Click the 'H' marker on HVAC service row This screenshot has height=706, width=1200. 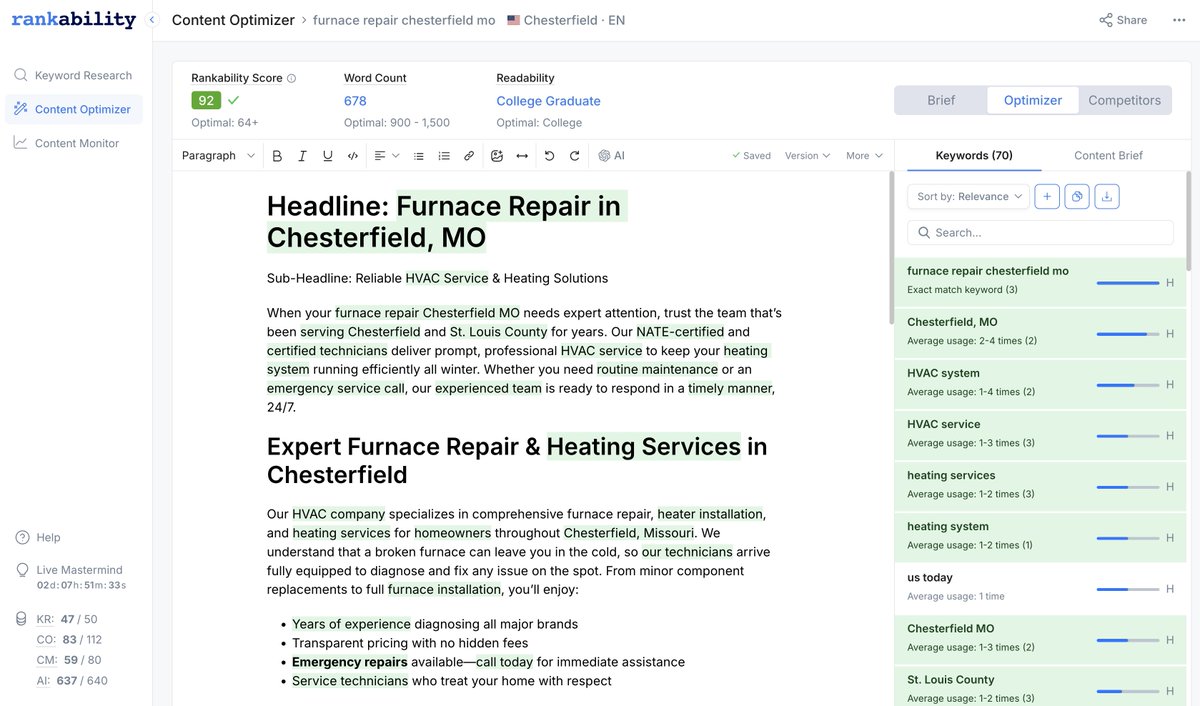coord(1170,436)
